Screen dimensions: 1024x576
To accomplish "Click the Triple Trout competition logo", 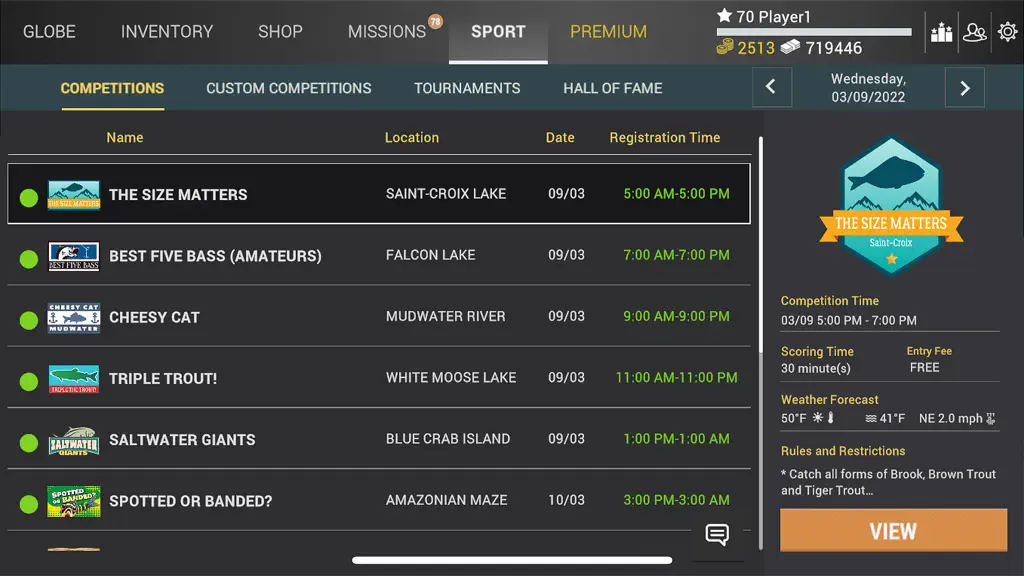I will pos(74,379).
